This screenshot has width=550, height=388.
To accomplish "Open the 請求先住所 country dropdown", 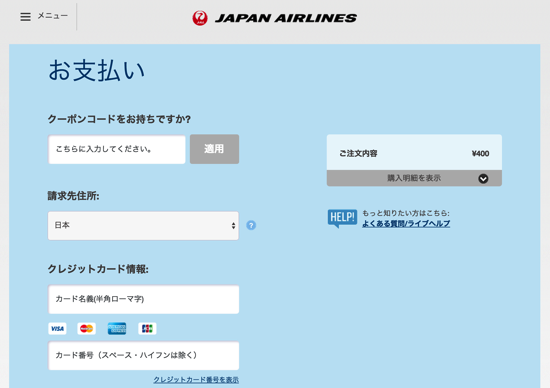I will tap(143, 226).
